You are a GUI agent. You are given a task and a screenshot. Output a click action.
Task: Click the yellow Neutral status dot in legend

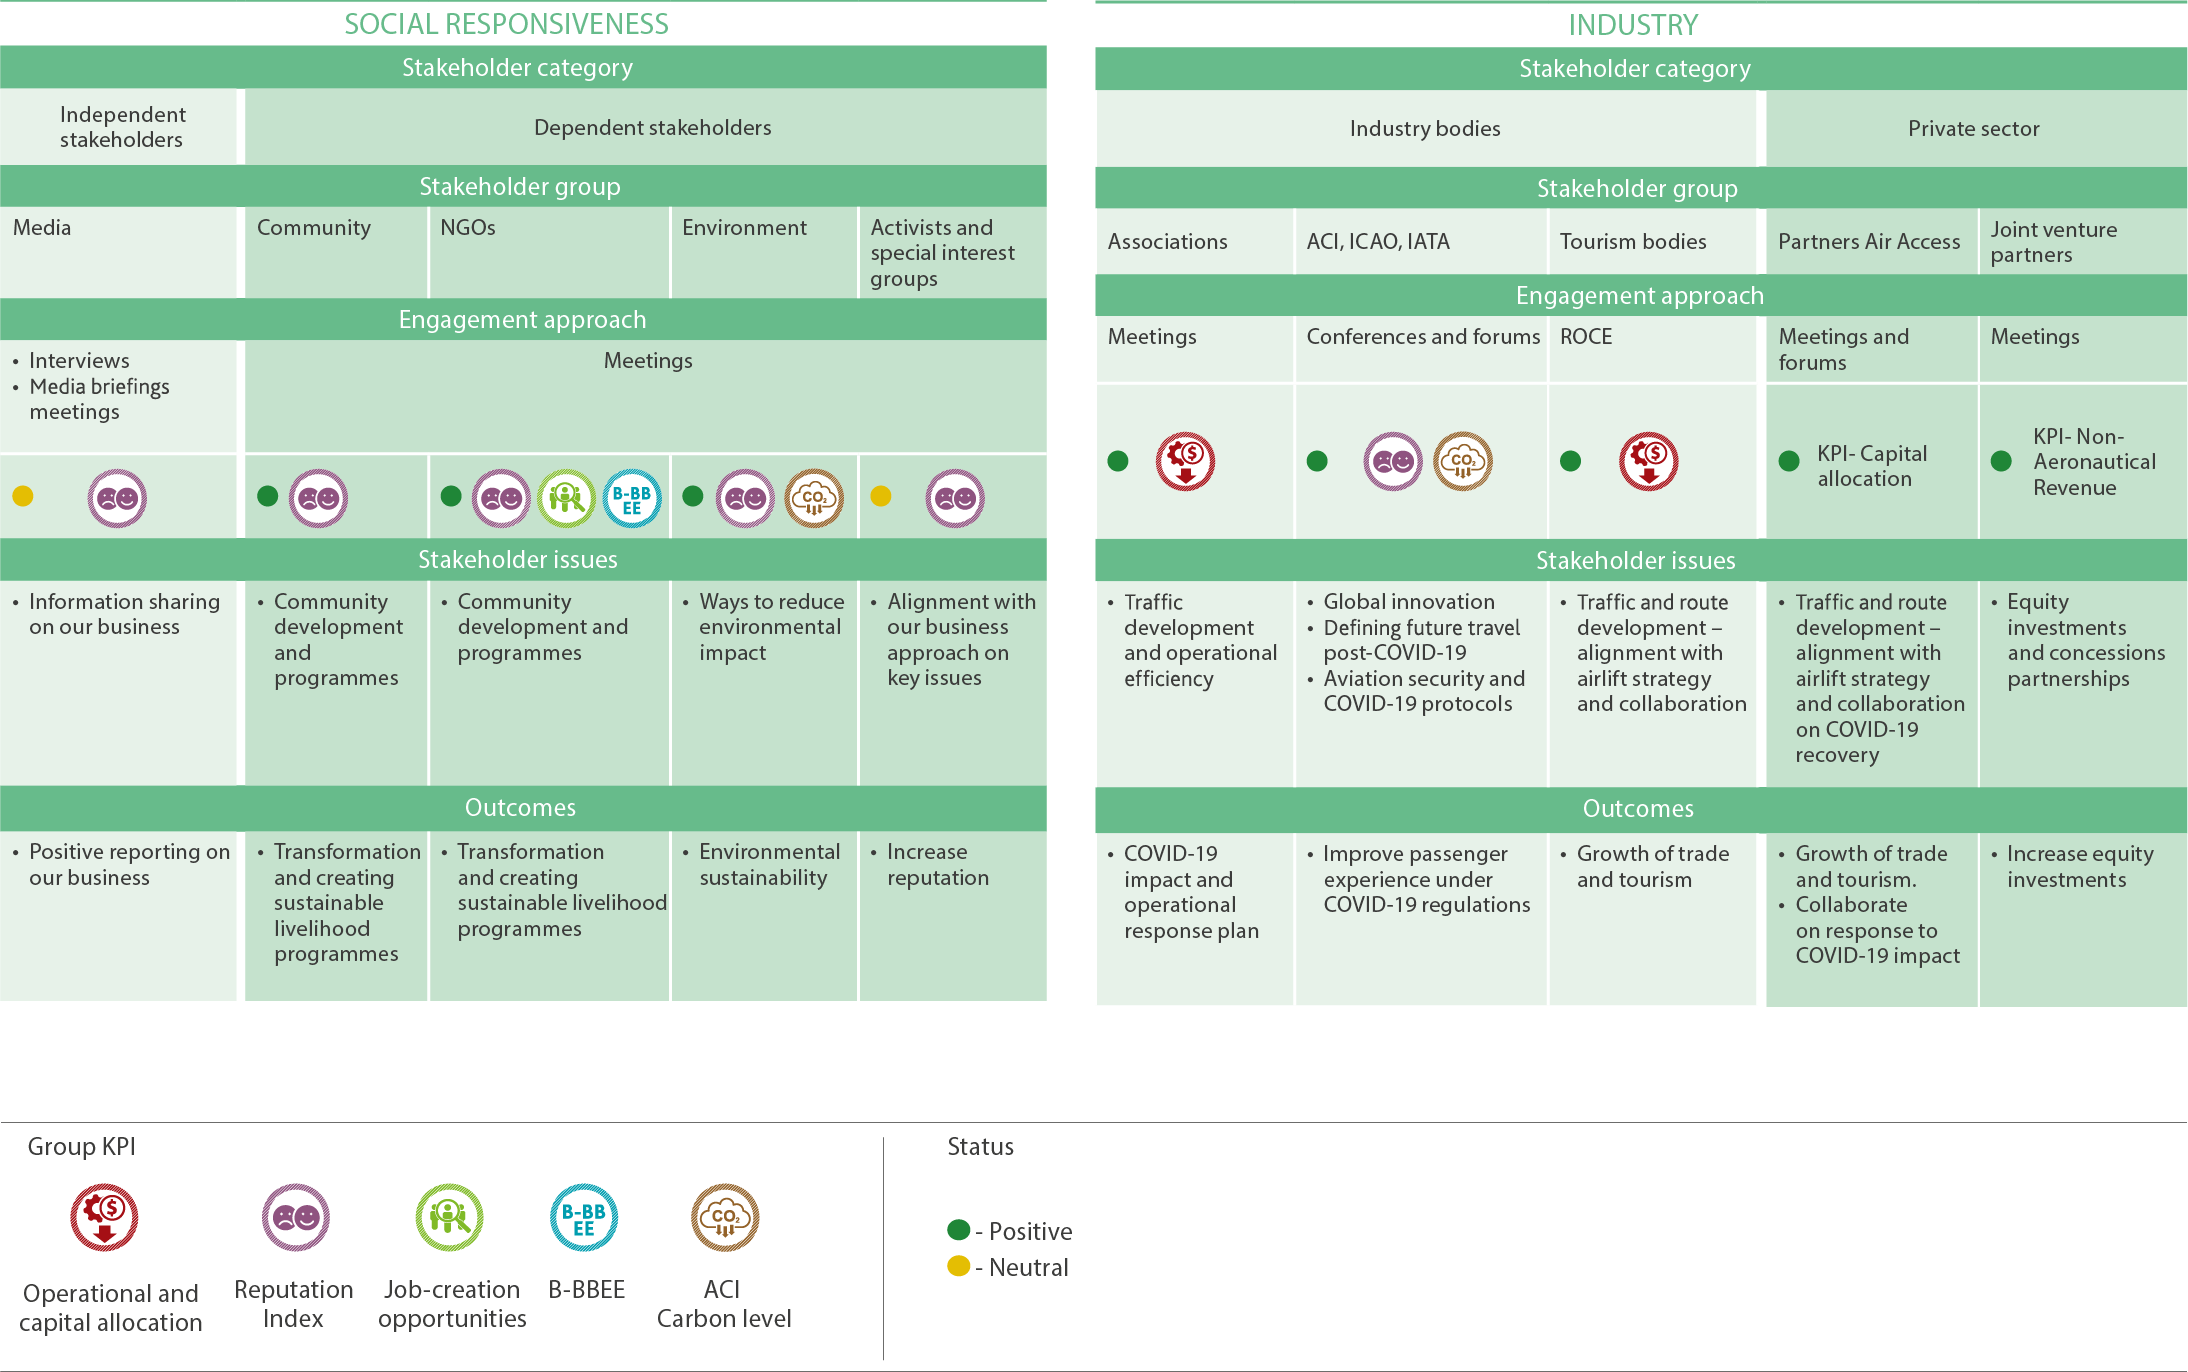958,1266
